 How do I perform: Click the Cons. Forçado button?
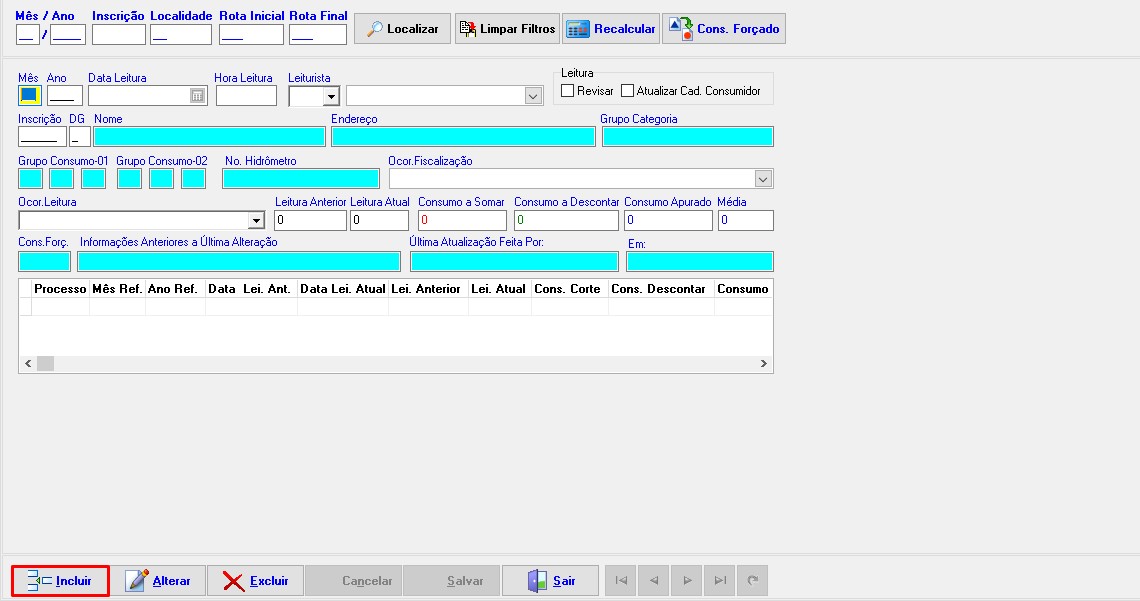(723, 29)
